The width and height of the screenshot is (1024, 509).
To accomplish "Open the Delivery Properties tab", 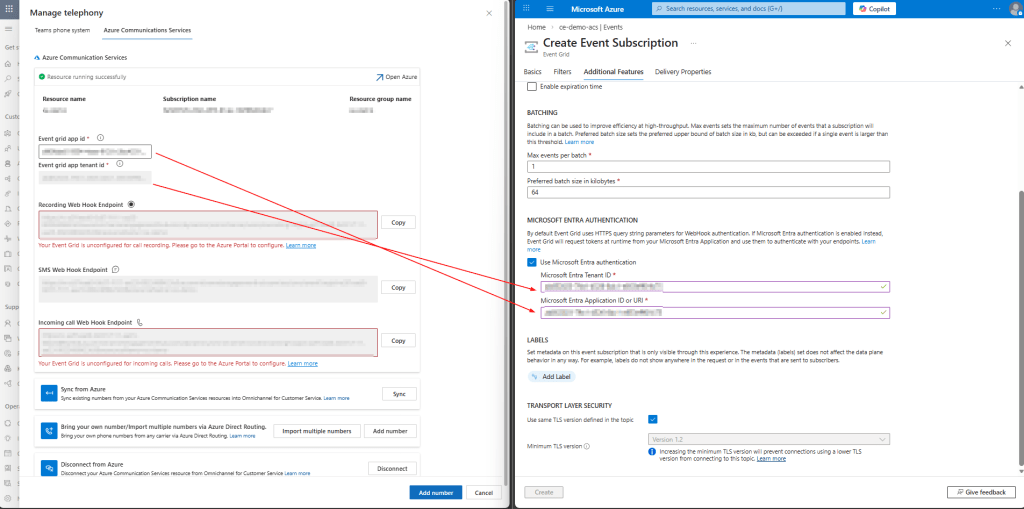I will [x=682, y=72].
